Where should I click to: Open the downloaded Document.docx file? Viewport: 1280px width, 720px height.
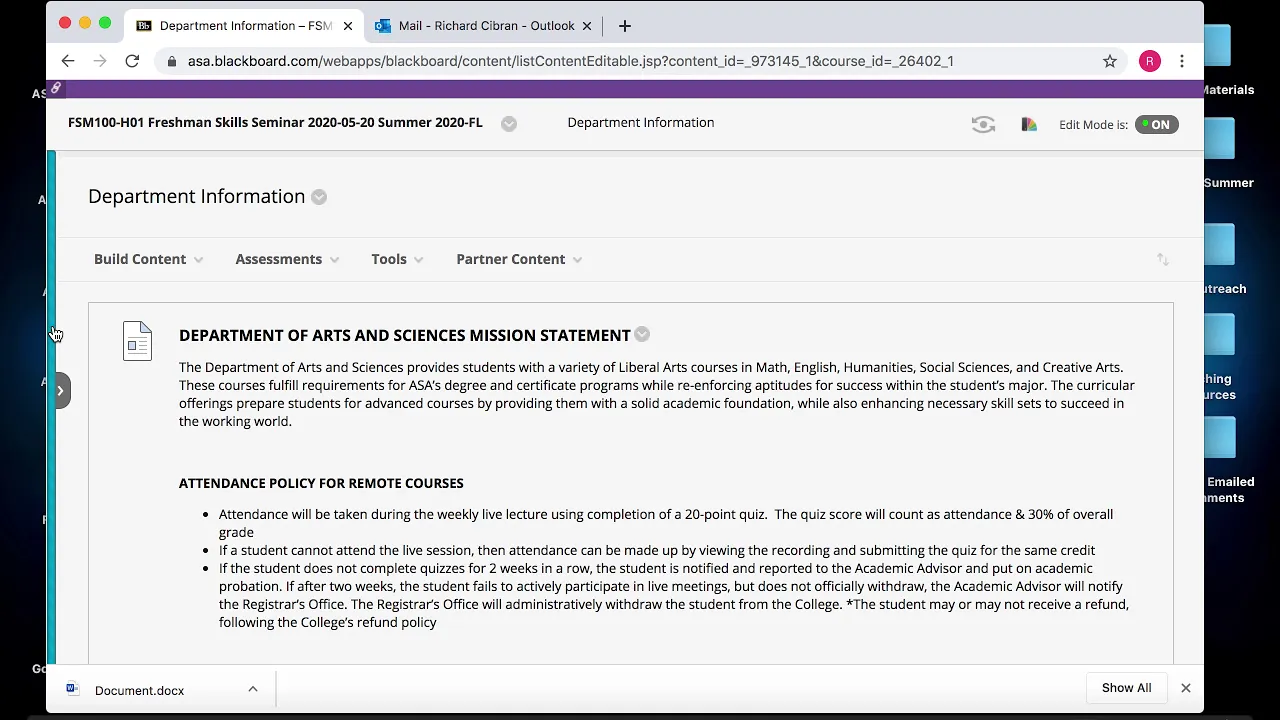[x=139, y=690]
